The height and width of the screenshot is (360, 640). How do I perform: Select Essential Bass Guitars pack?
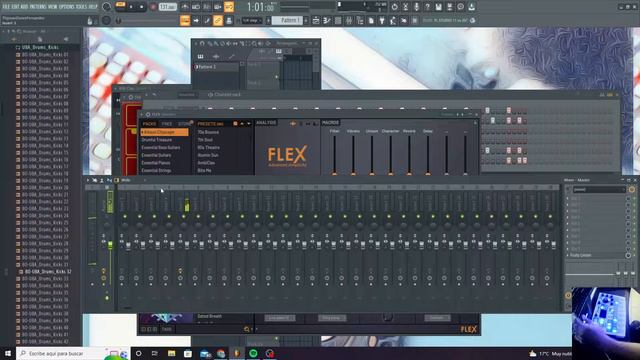tap(160, 147)
